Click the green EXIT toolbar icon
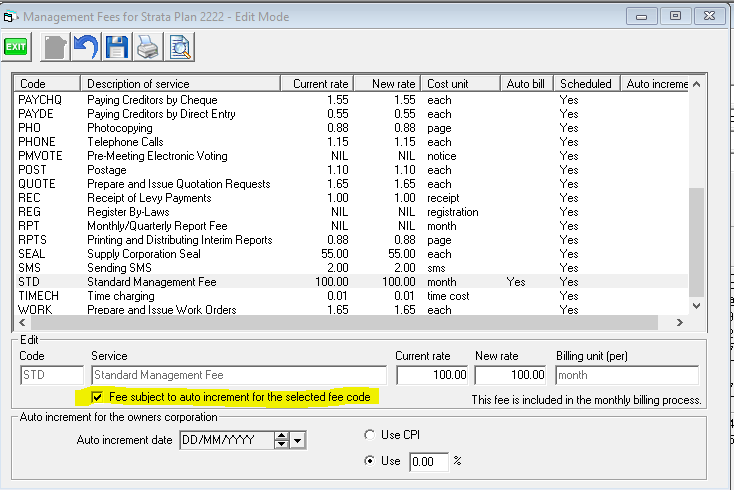This screenshot has height=490, width=734. [17, 46]
